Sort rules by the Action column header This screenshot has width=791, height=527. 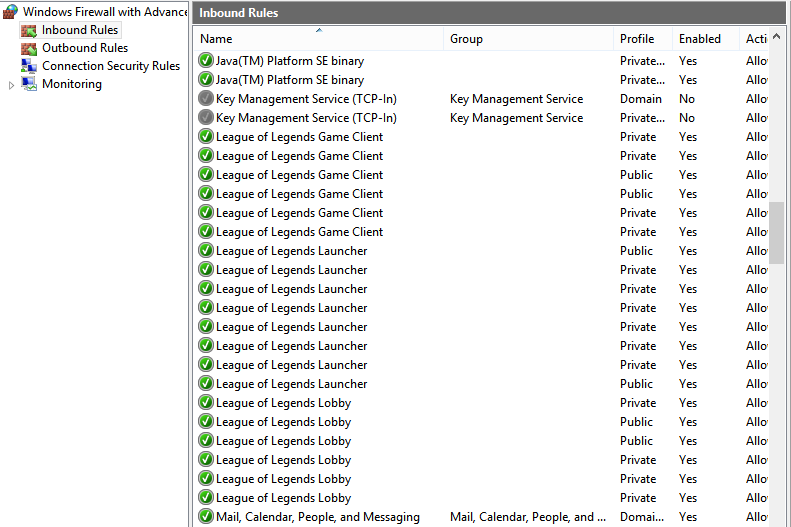point(754,39)
